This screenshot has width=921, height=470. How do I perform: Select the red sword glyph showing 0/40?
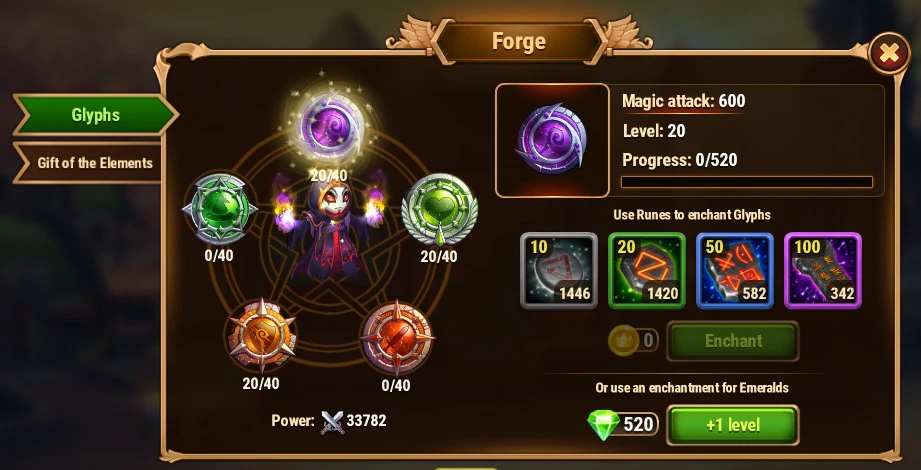click(397, 338)
